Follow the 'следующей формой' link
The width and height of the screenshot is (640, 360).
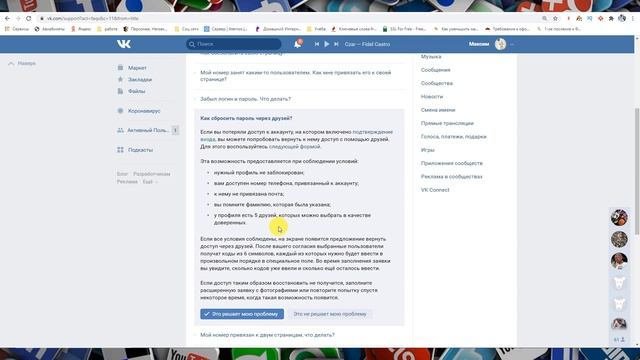(295, 147)
